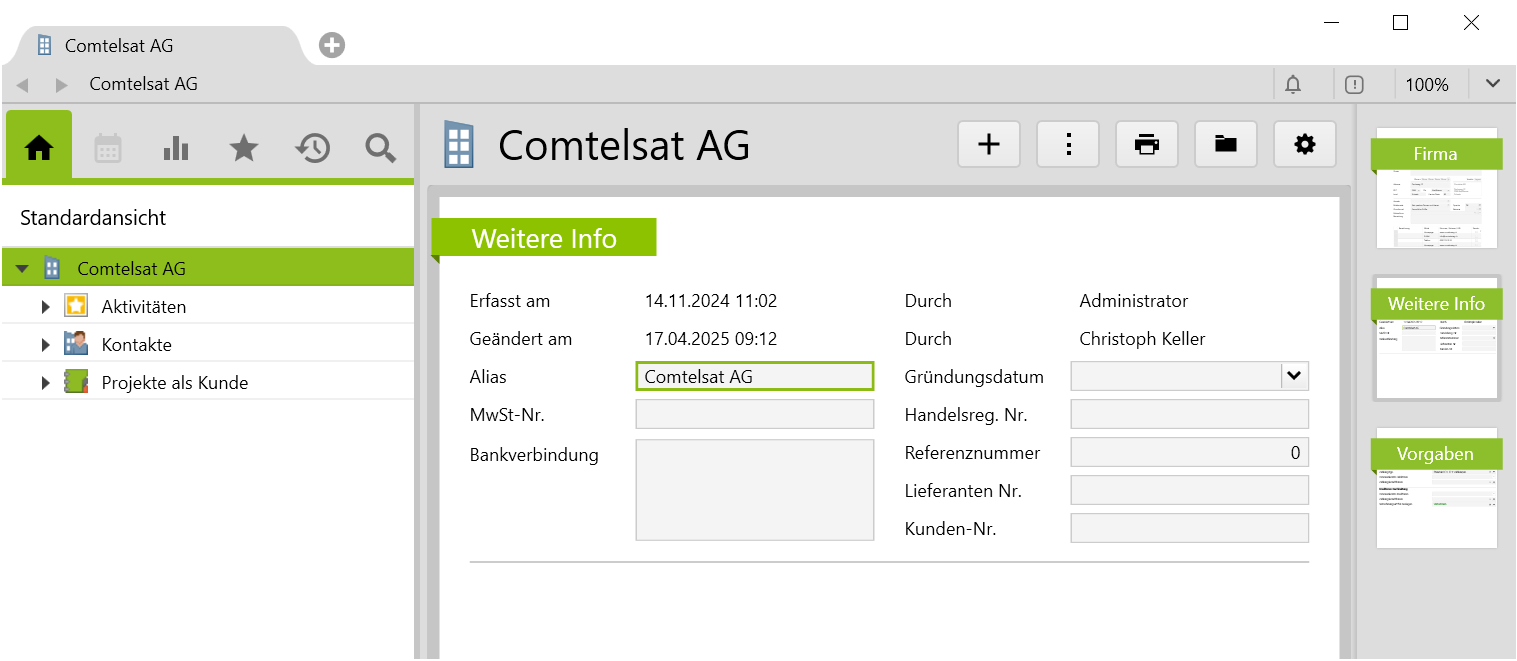
Task: Open the history clock icon
Action: tap(312, 148)
